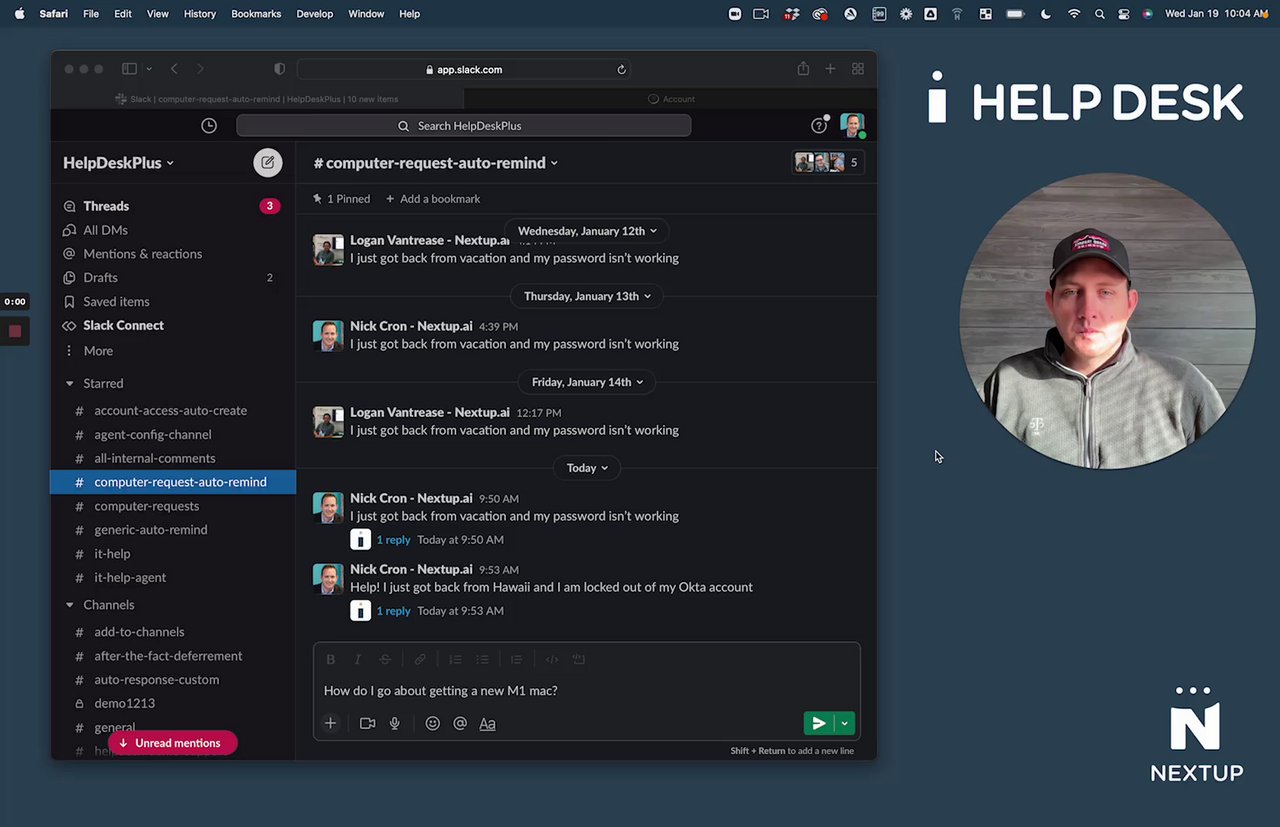Open the Safari sidebar toggle
1280x827 pixels.
[x=129, y=69]
